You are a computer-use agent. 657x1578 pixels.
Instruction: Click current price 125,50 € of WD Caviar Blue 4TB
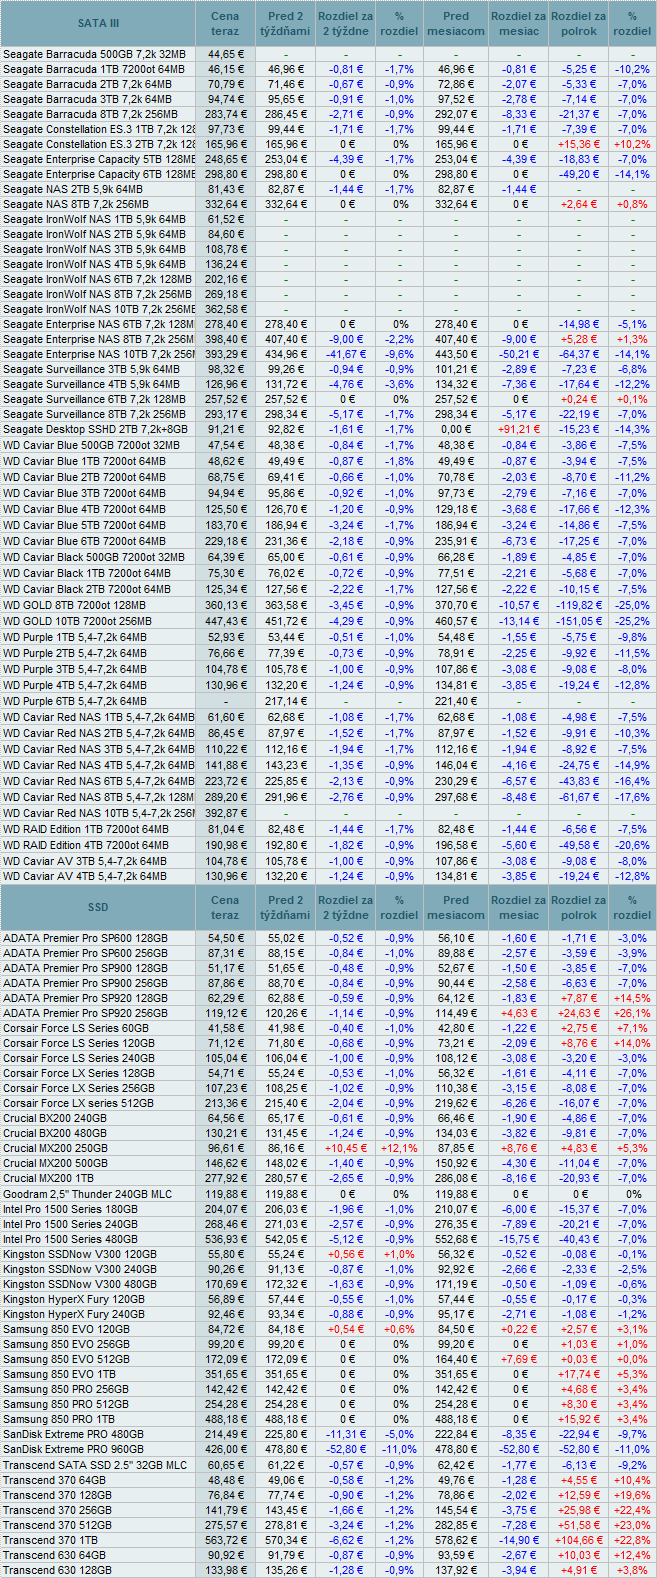pyautogui.click(x=225, y=509)
